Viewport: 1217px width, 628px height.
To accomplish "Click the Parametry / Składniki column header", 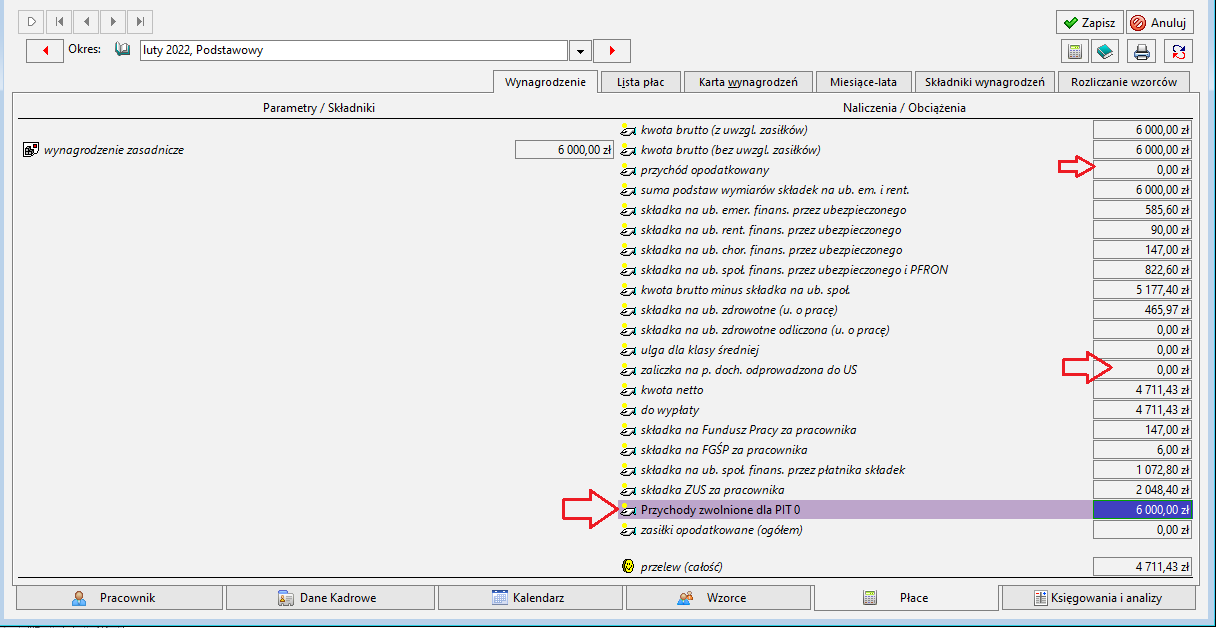I will coord(318,107).
